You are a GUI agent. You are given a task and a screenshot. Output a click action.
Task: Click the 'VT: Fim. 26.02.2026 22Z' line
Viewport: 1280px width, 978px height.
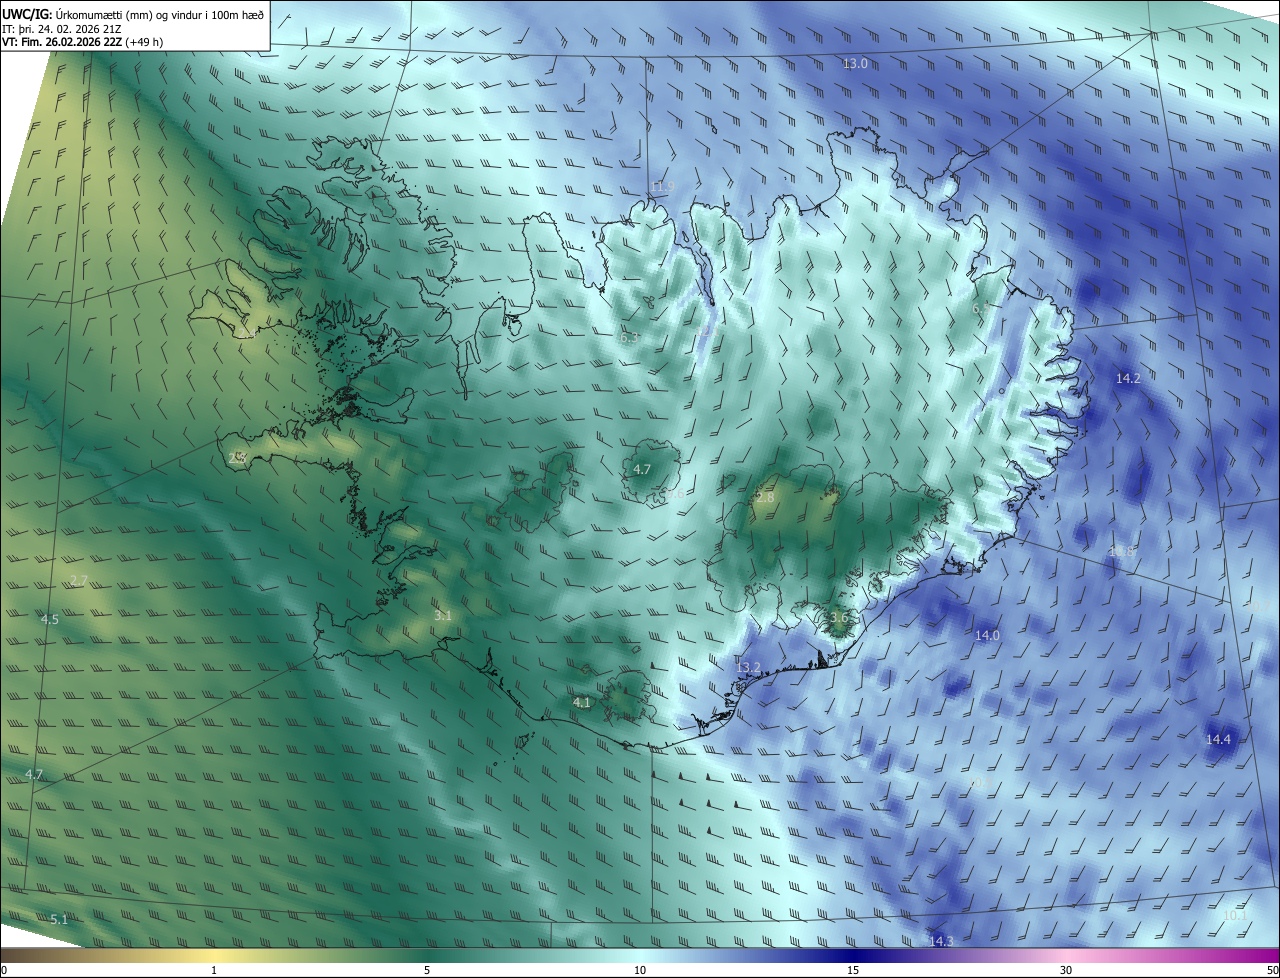62,42
